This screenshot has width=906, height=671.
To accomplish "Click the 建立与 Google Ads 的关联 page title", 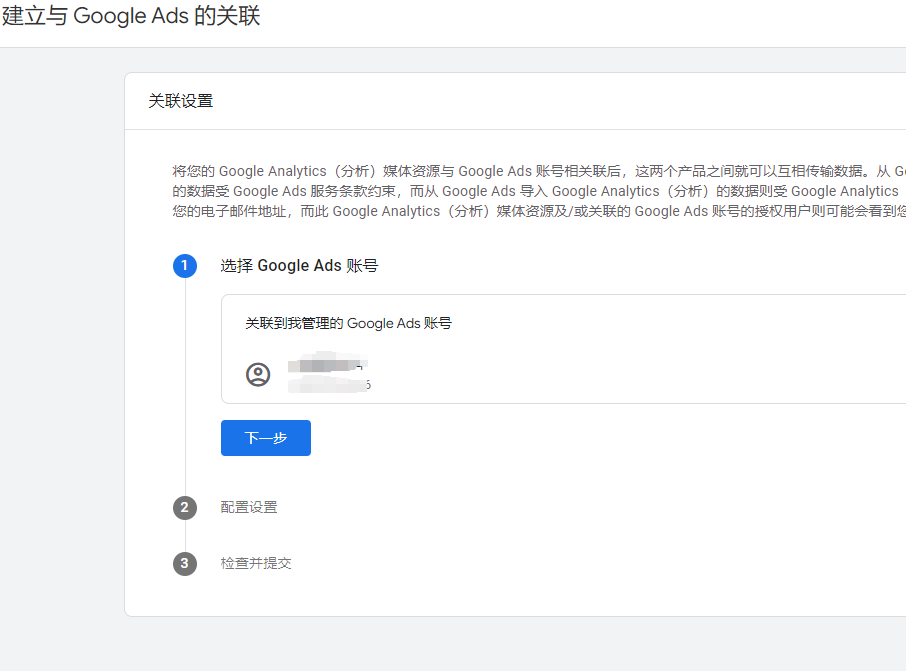I will pos(131,16).
